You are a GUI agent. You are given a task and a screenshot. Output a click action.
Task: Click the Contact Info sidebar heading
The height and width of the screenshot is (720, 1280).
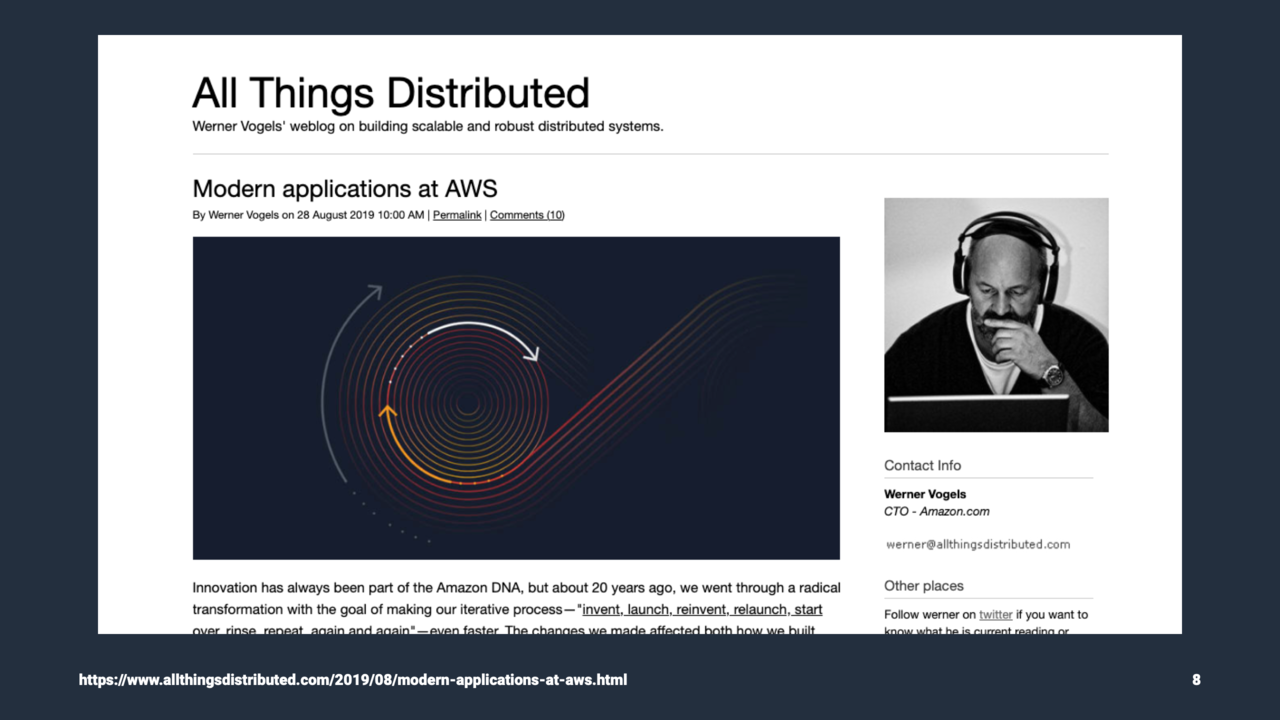coord(923,465)
